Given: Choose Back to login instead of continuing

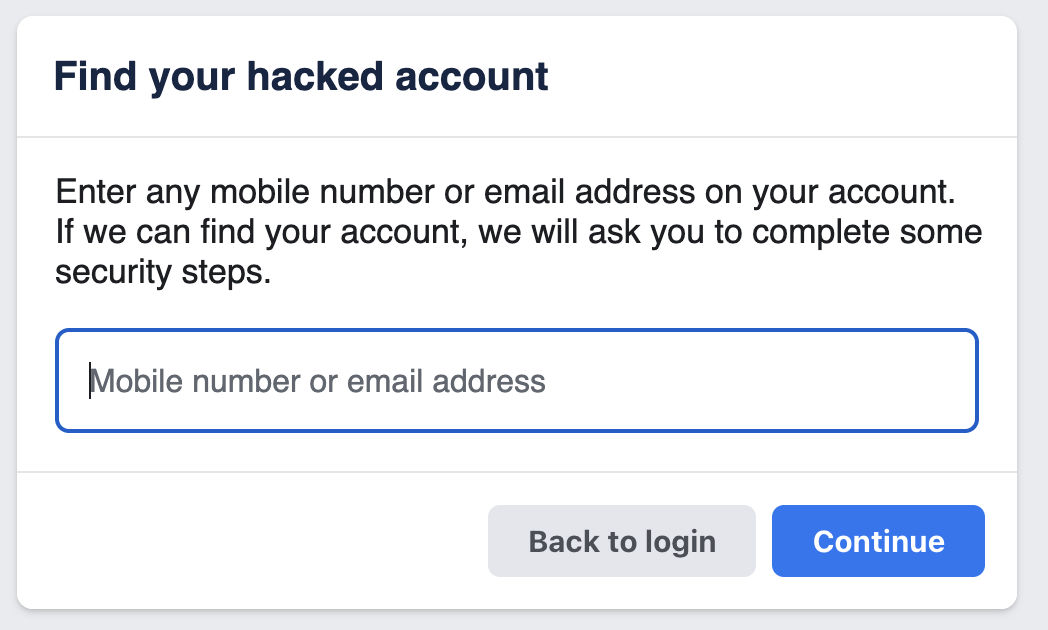Looking at the screenshot, I should coord(621,541).
